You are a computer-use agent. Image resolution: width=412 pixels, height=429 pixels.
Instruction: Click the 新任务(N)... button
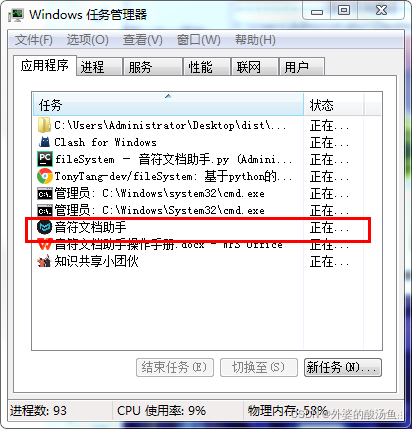tap(343, 368)
